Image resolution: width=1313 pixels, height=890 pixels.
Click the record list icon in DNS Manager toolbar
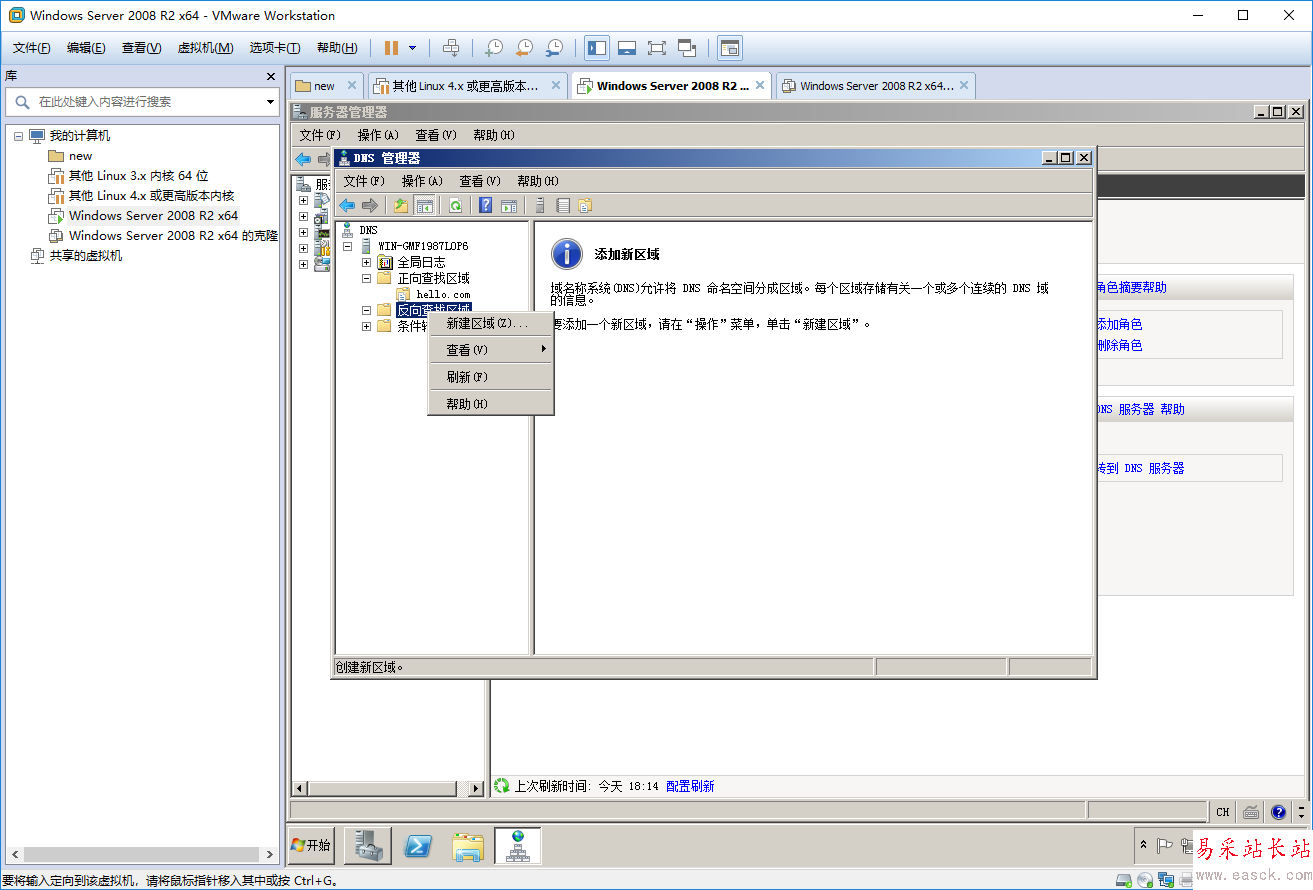[563, 205]
